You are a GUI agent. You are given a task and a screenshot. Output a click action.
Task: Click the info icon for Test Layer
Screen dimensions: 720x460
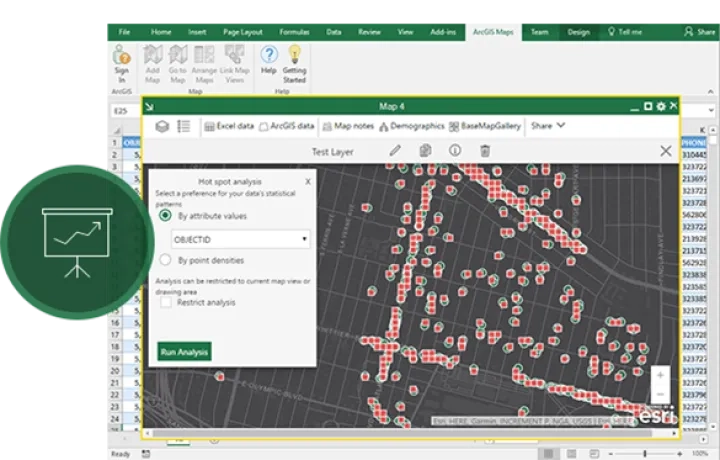[455, 150]
